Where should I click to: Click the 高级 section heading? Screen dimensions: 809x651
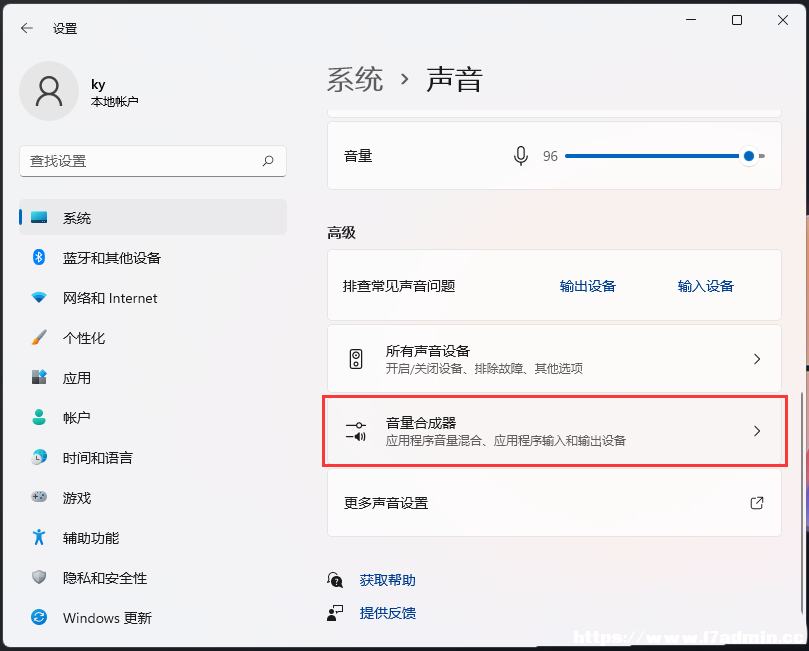pos(342,233)
